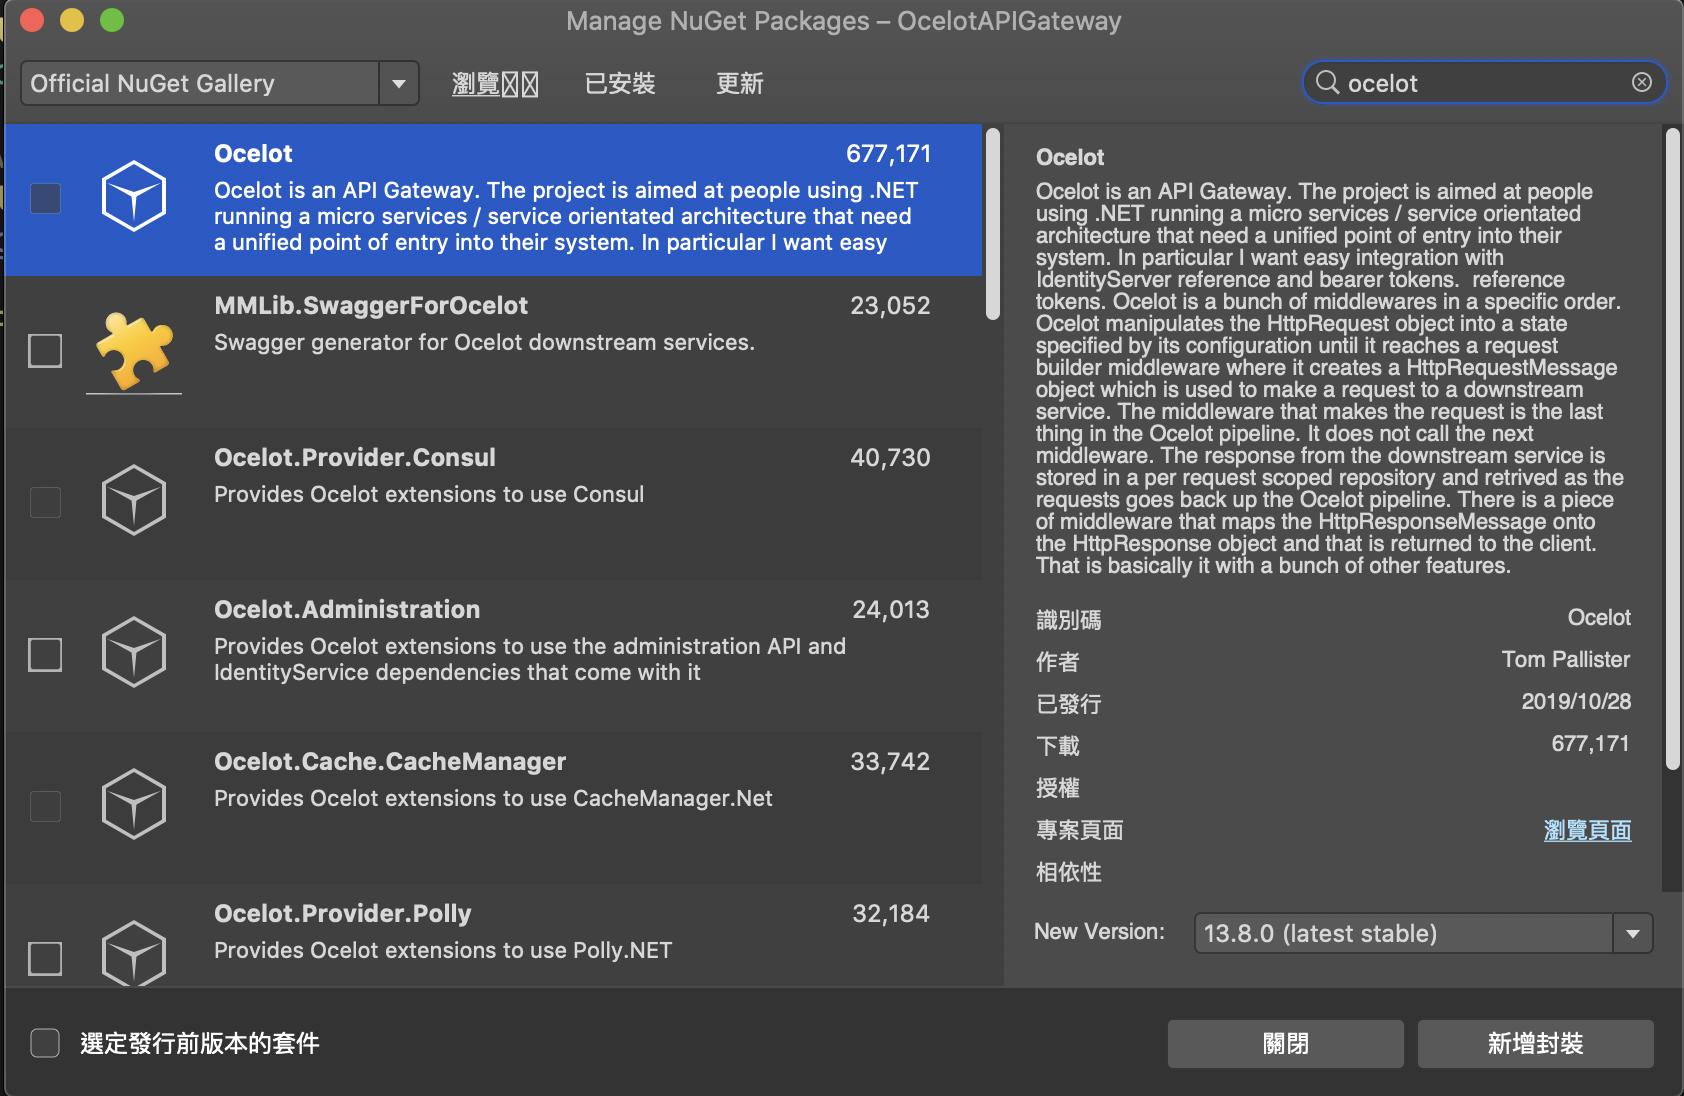The height and width of the screenshot is (1096, 1684).
Task: Select the Ocelot.Provider.Polly package name
Action: [x=343, y=913]
